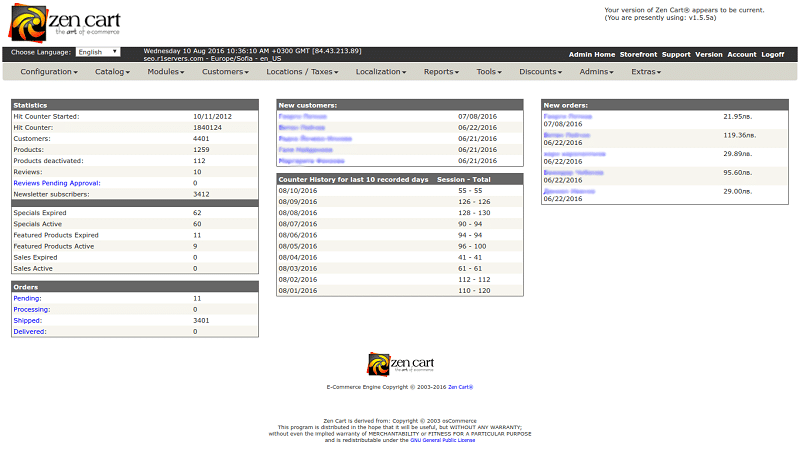Open the Locations / Taxes menu
The width and height of the screenshot is (800, 449).
302,72
